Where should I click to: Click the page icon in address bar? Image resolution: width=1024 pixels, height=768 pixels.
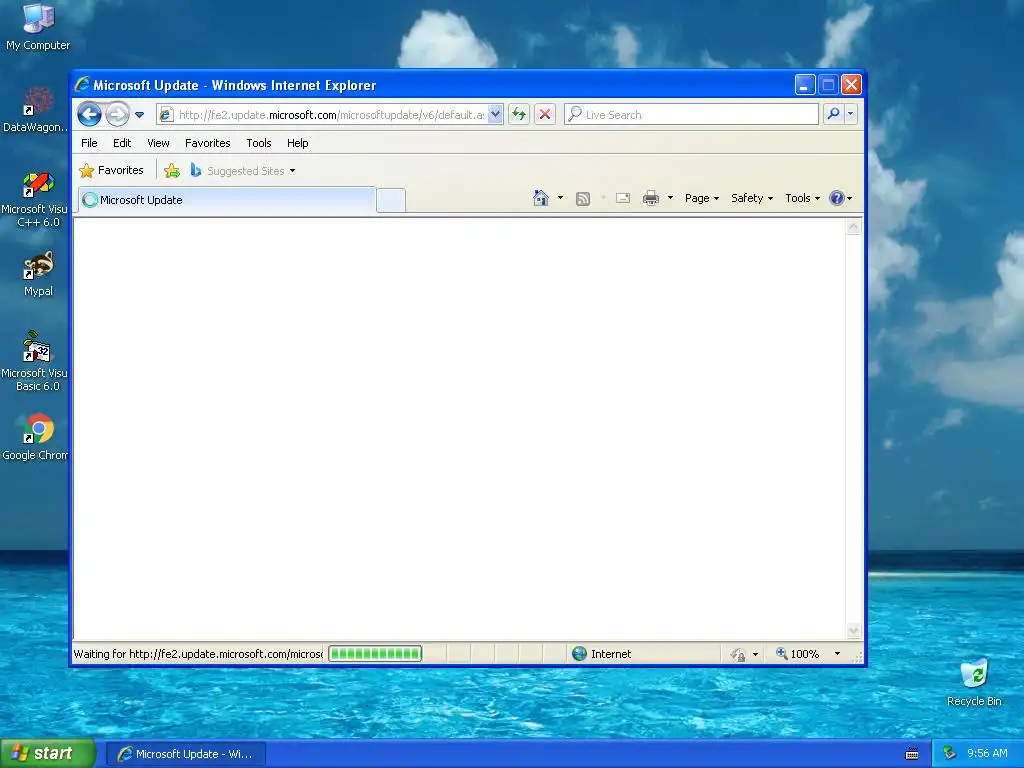coord(166,115)
